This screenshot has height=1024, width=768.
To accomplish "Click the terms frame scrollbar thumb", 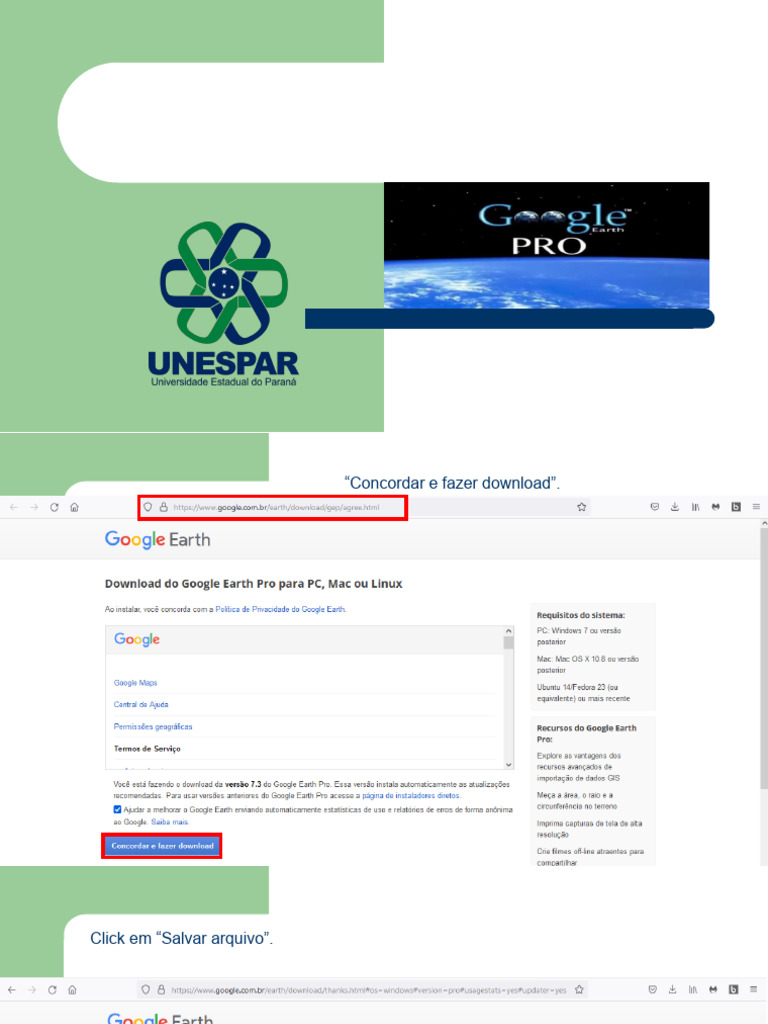I will point(509,643).
